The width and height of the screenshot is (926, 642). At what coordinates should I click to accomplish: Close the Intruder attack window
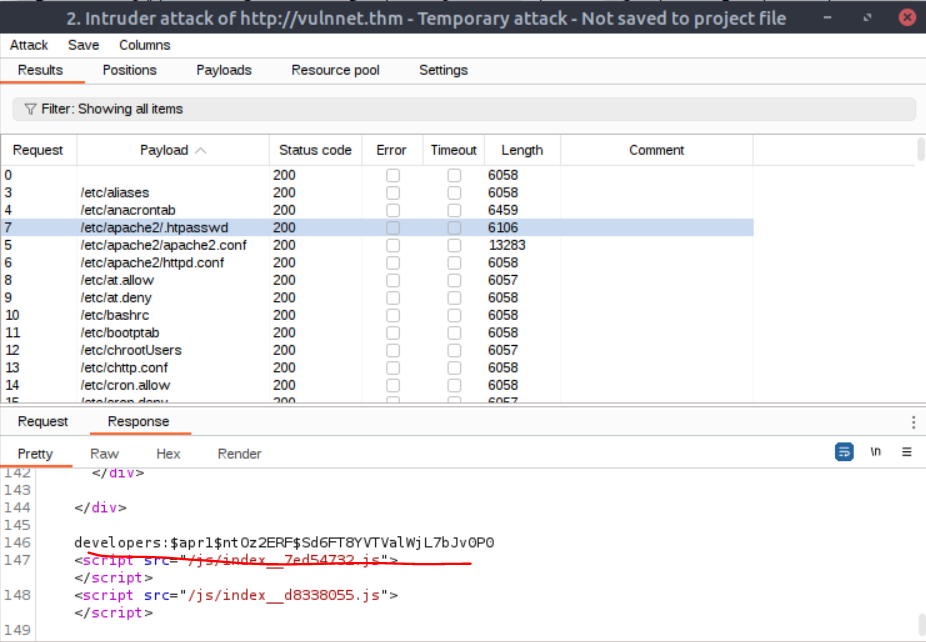tap(907, 17)
